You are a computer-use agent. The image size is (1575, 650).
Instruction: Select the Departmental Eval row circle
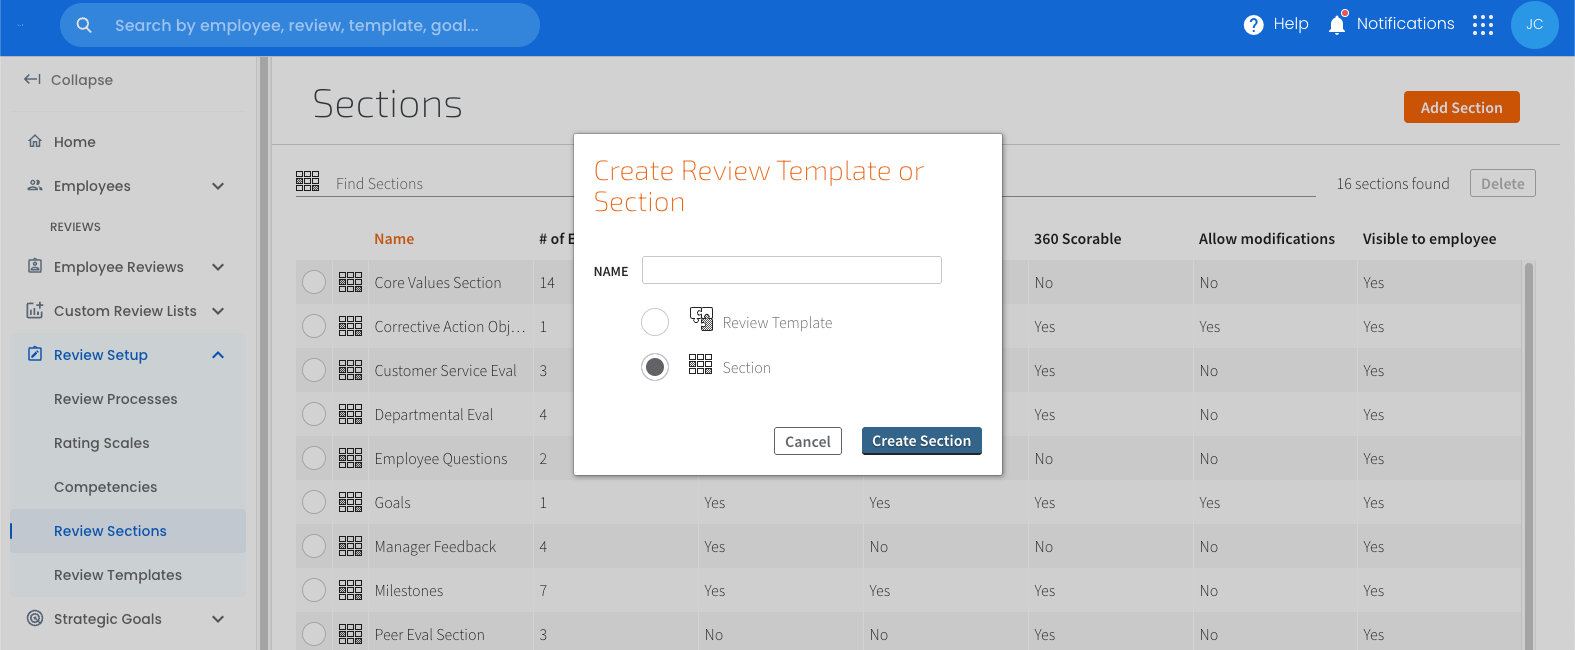coord(314,414)
